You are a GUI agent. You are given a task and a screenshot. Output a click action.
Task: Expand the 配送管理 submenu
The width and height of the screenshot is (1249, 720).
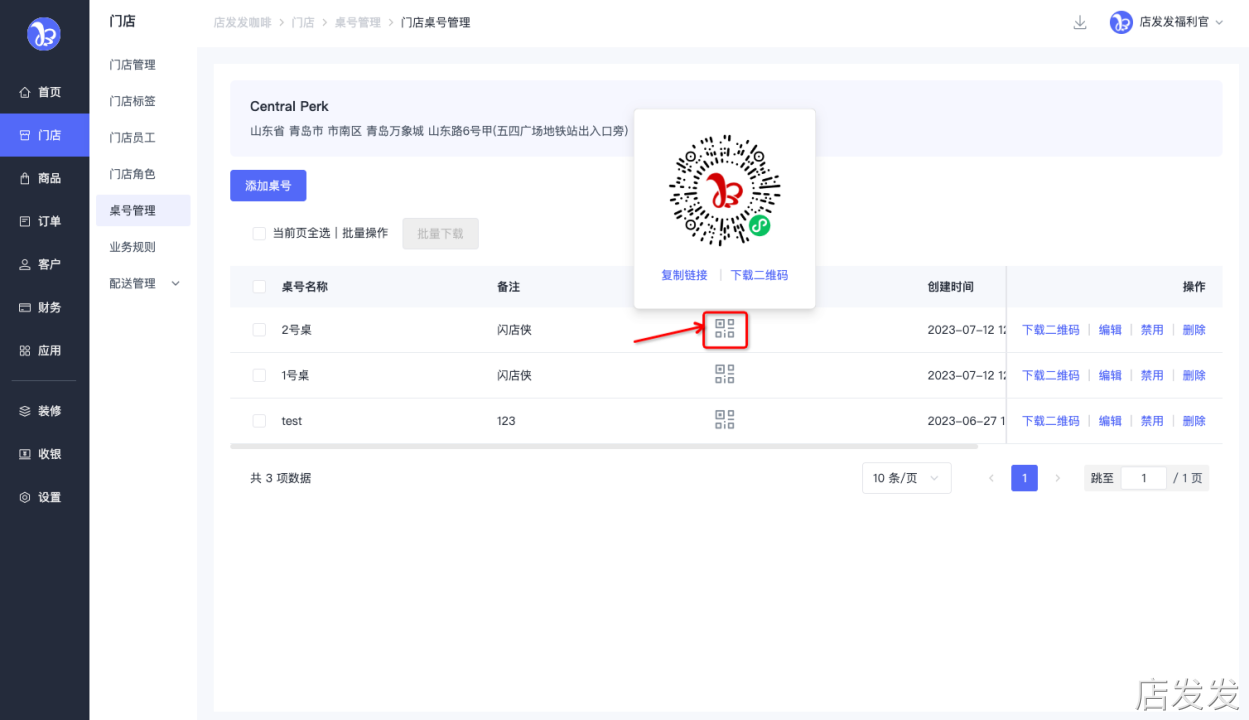tap(143, 283)
